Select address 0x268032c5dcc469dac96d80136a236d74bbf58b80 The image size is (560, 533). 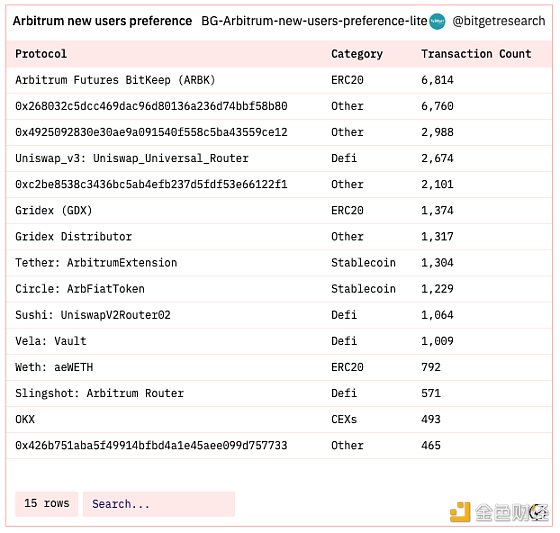coord(151,106)
